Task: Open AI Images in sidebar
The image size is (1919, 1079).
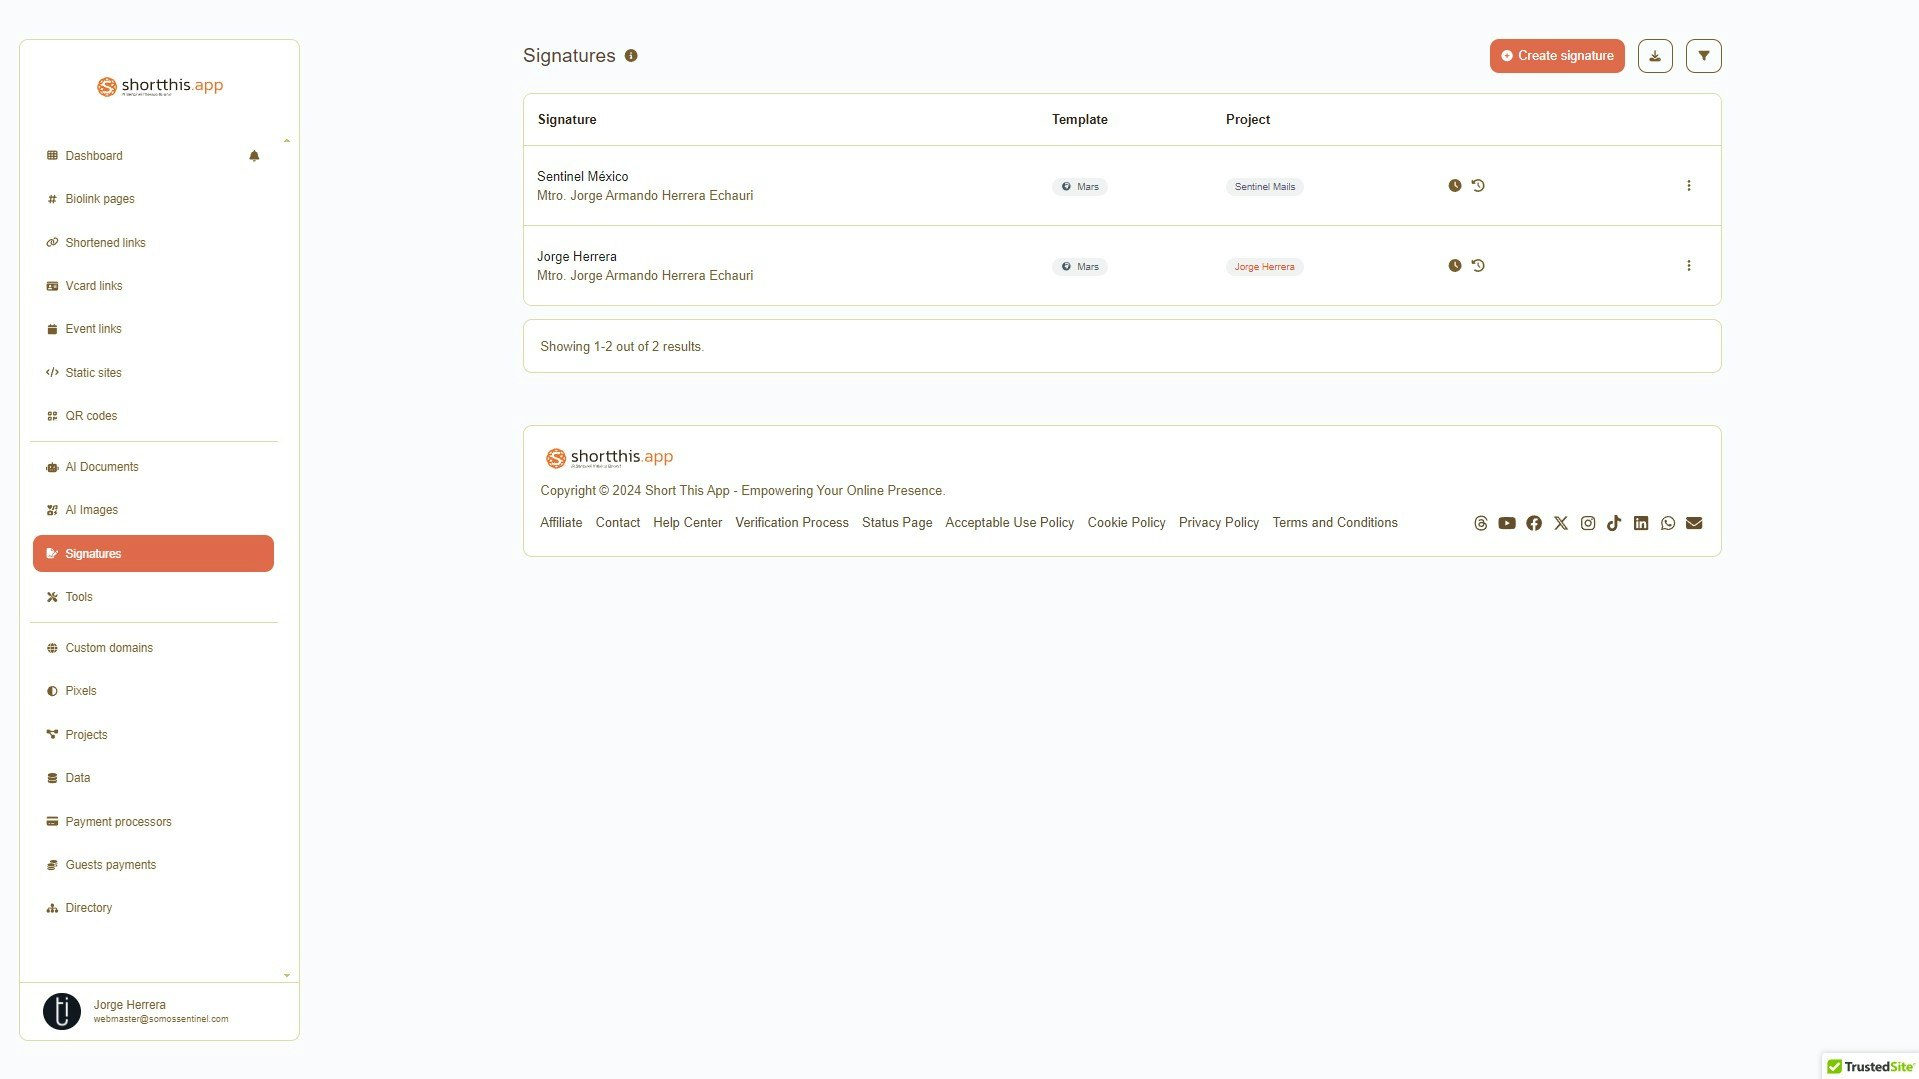Action: [91, 510]
